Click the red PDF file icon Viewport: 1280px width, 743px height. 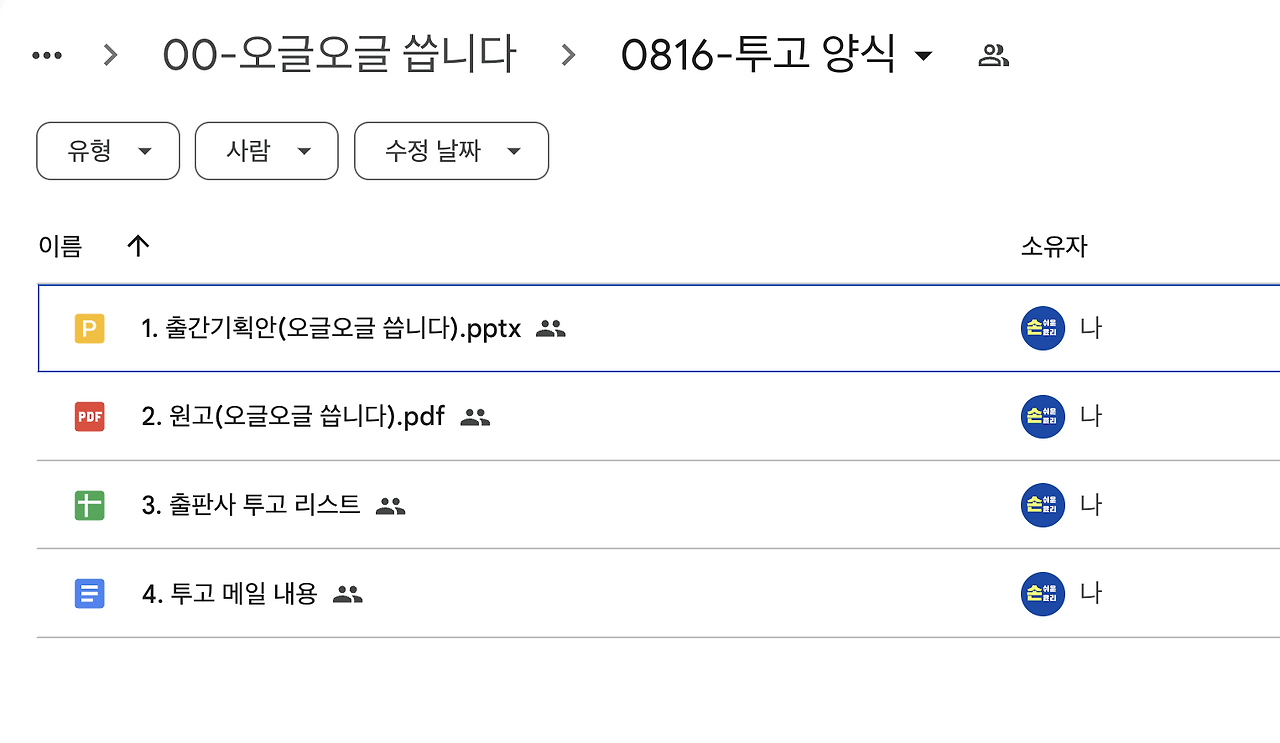pyautogui.click(x=89, y=416)
